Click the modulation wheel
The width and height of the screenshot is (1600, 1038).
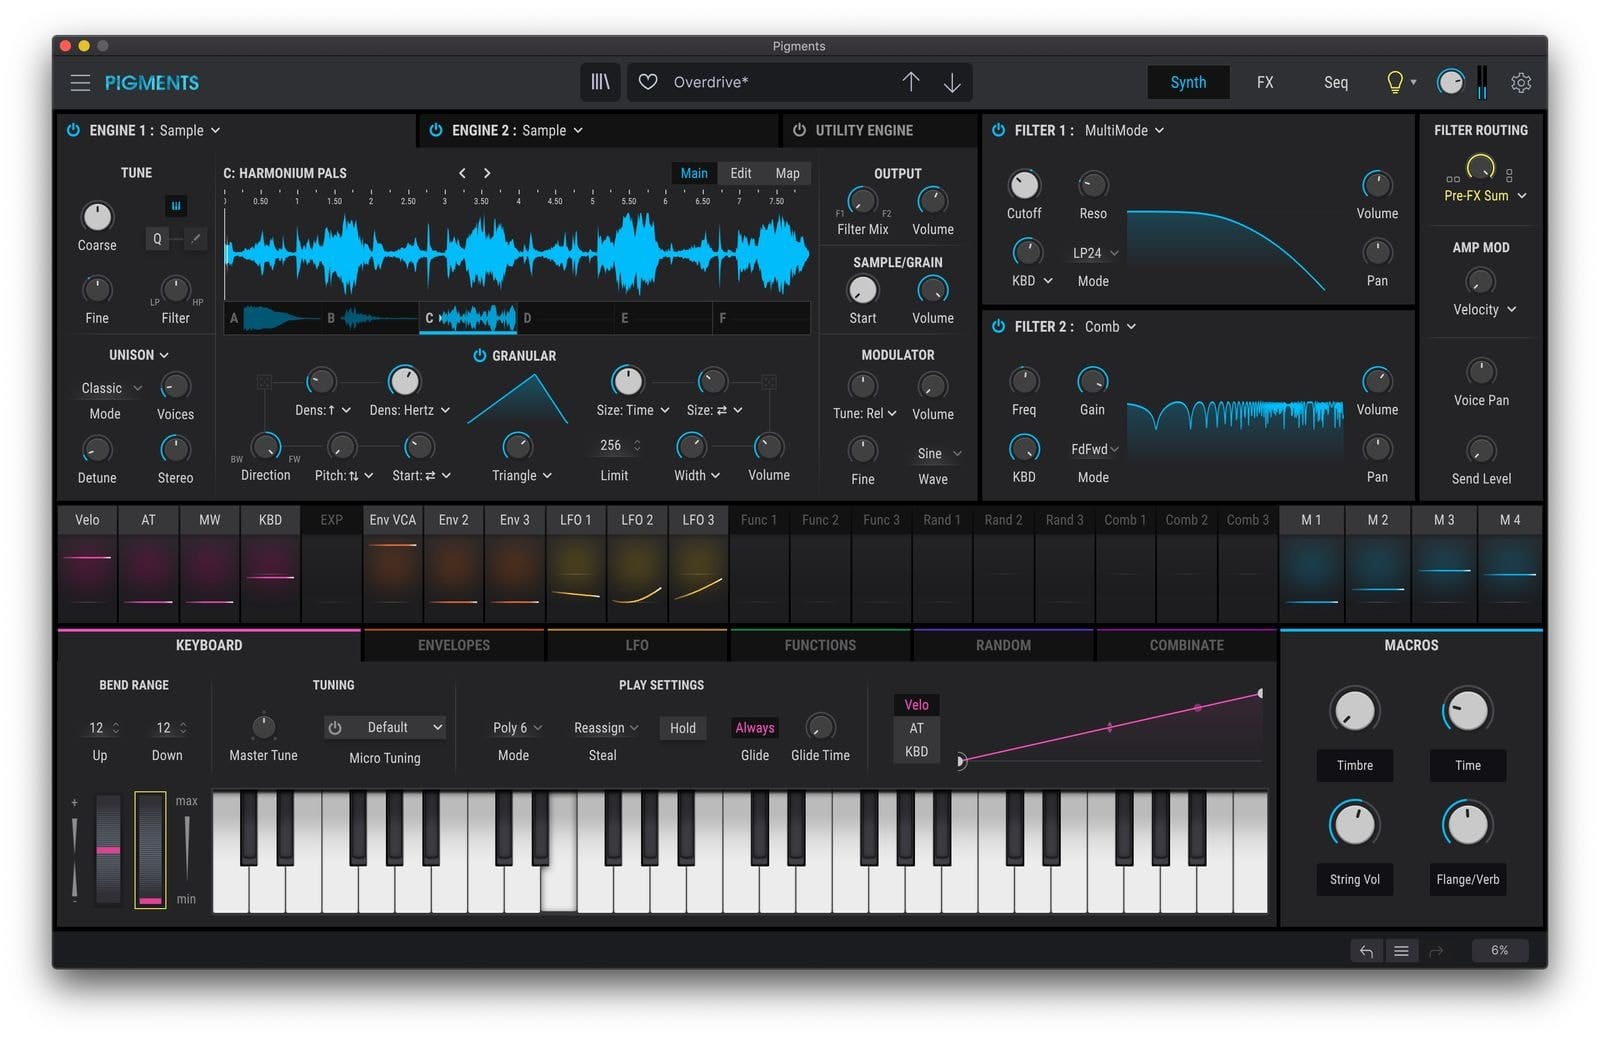coord(150,849)
